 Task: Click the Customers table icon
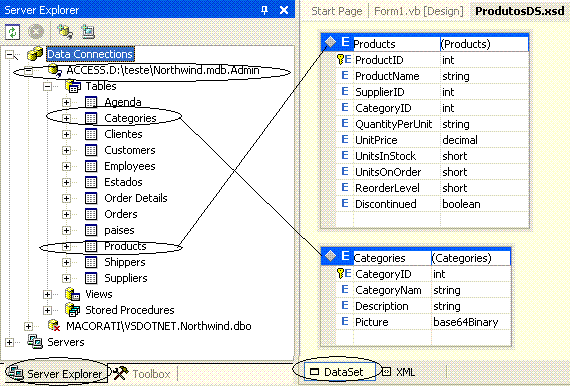[x=91, y=150]
